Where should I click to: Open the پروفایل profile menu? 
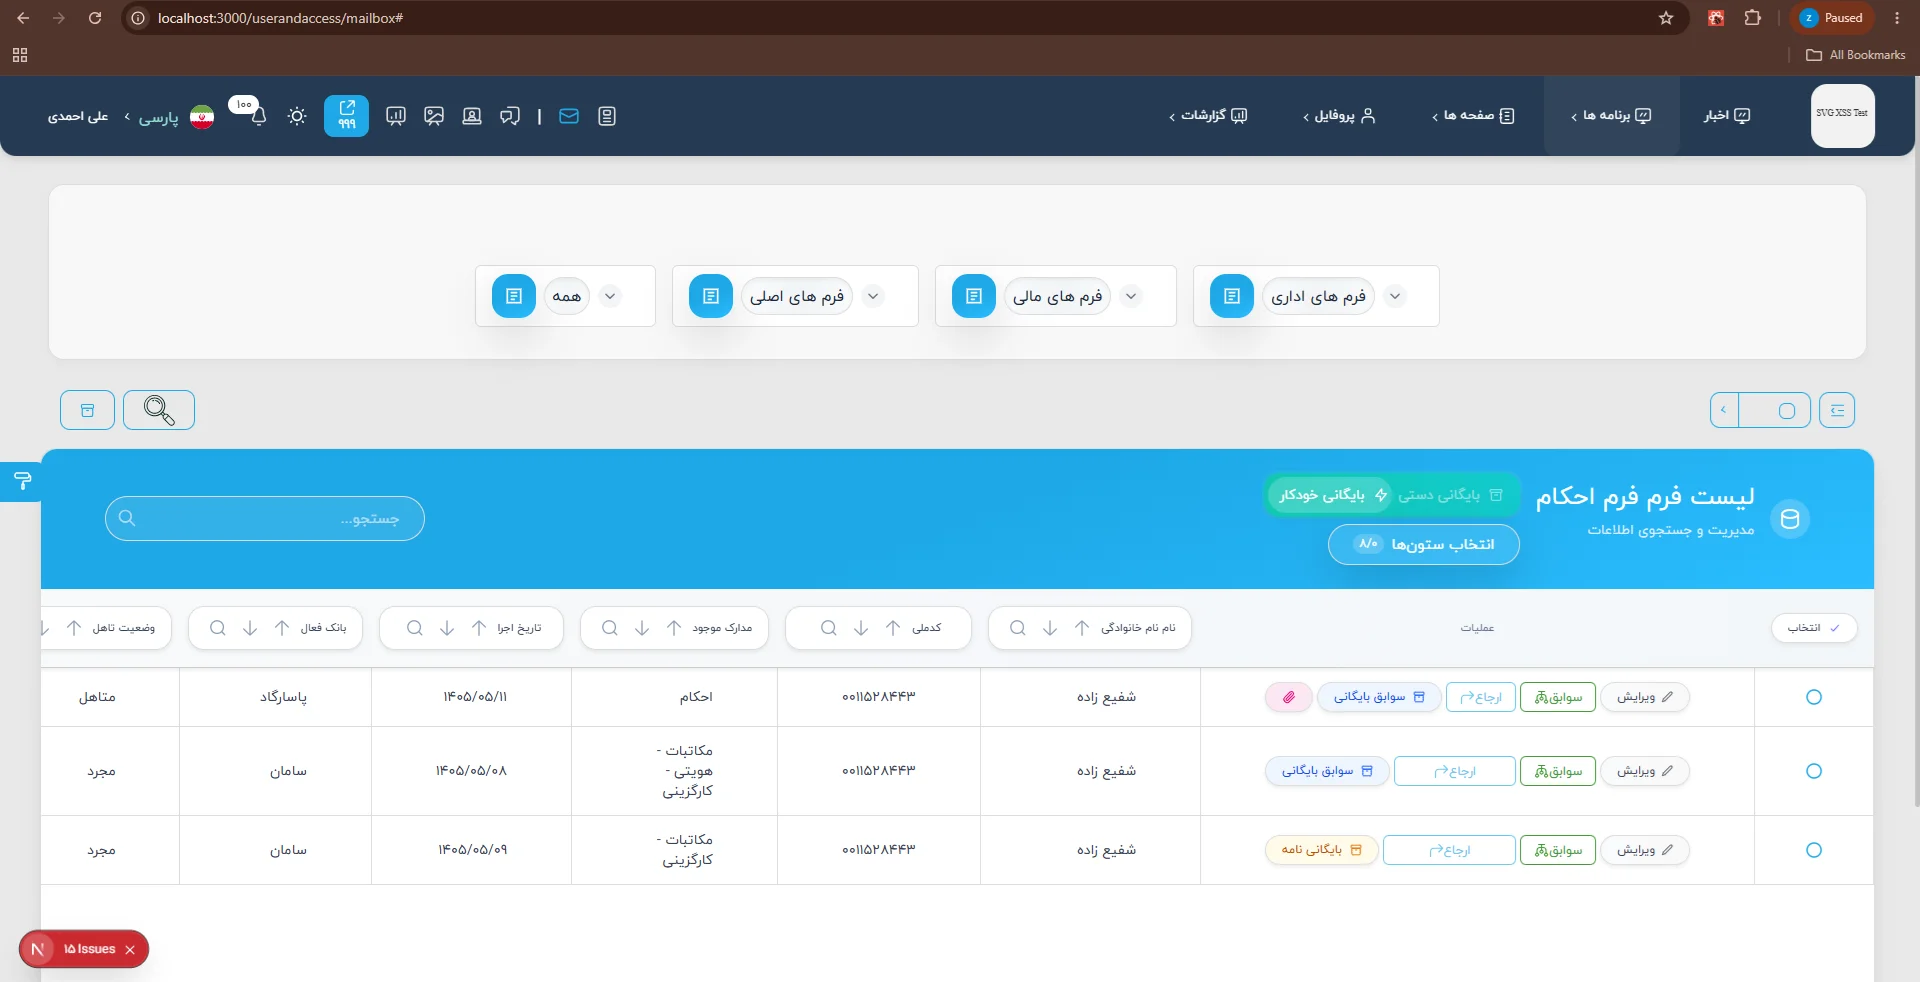[1339, 116]
